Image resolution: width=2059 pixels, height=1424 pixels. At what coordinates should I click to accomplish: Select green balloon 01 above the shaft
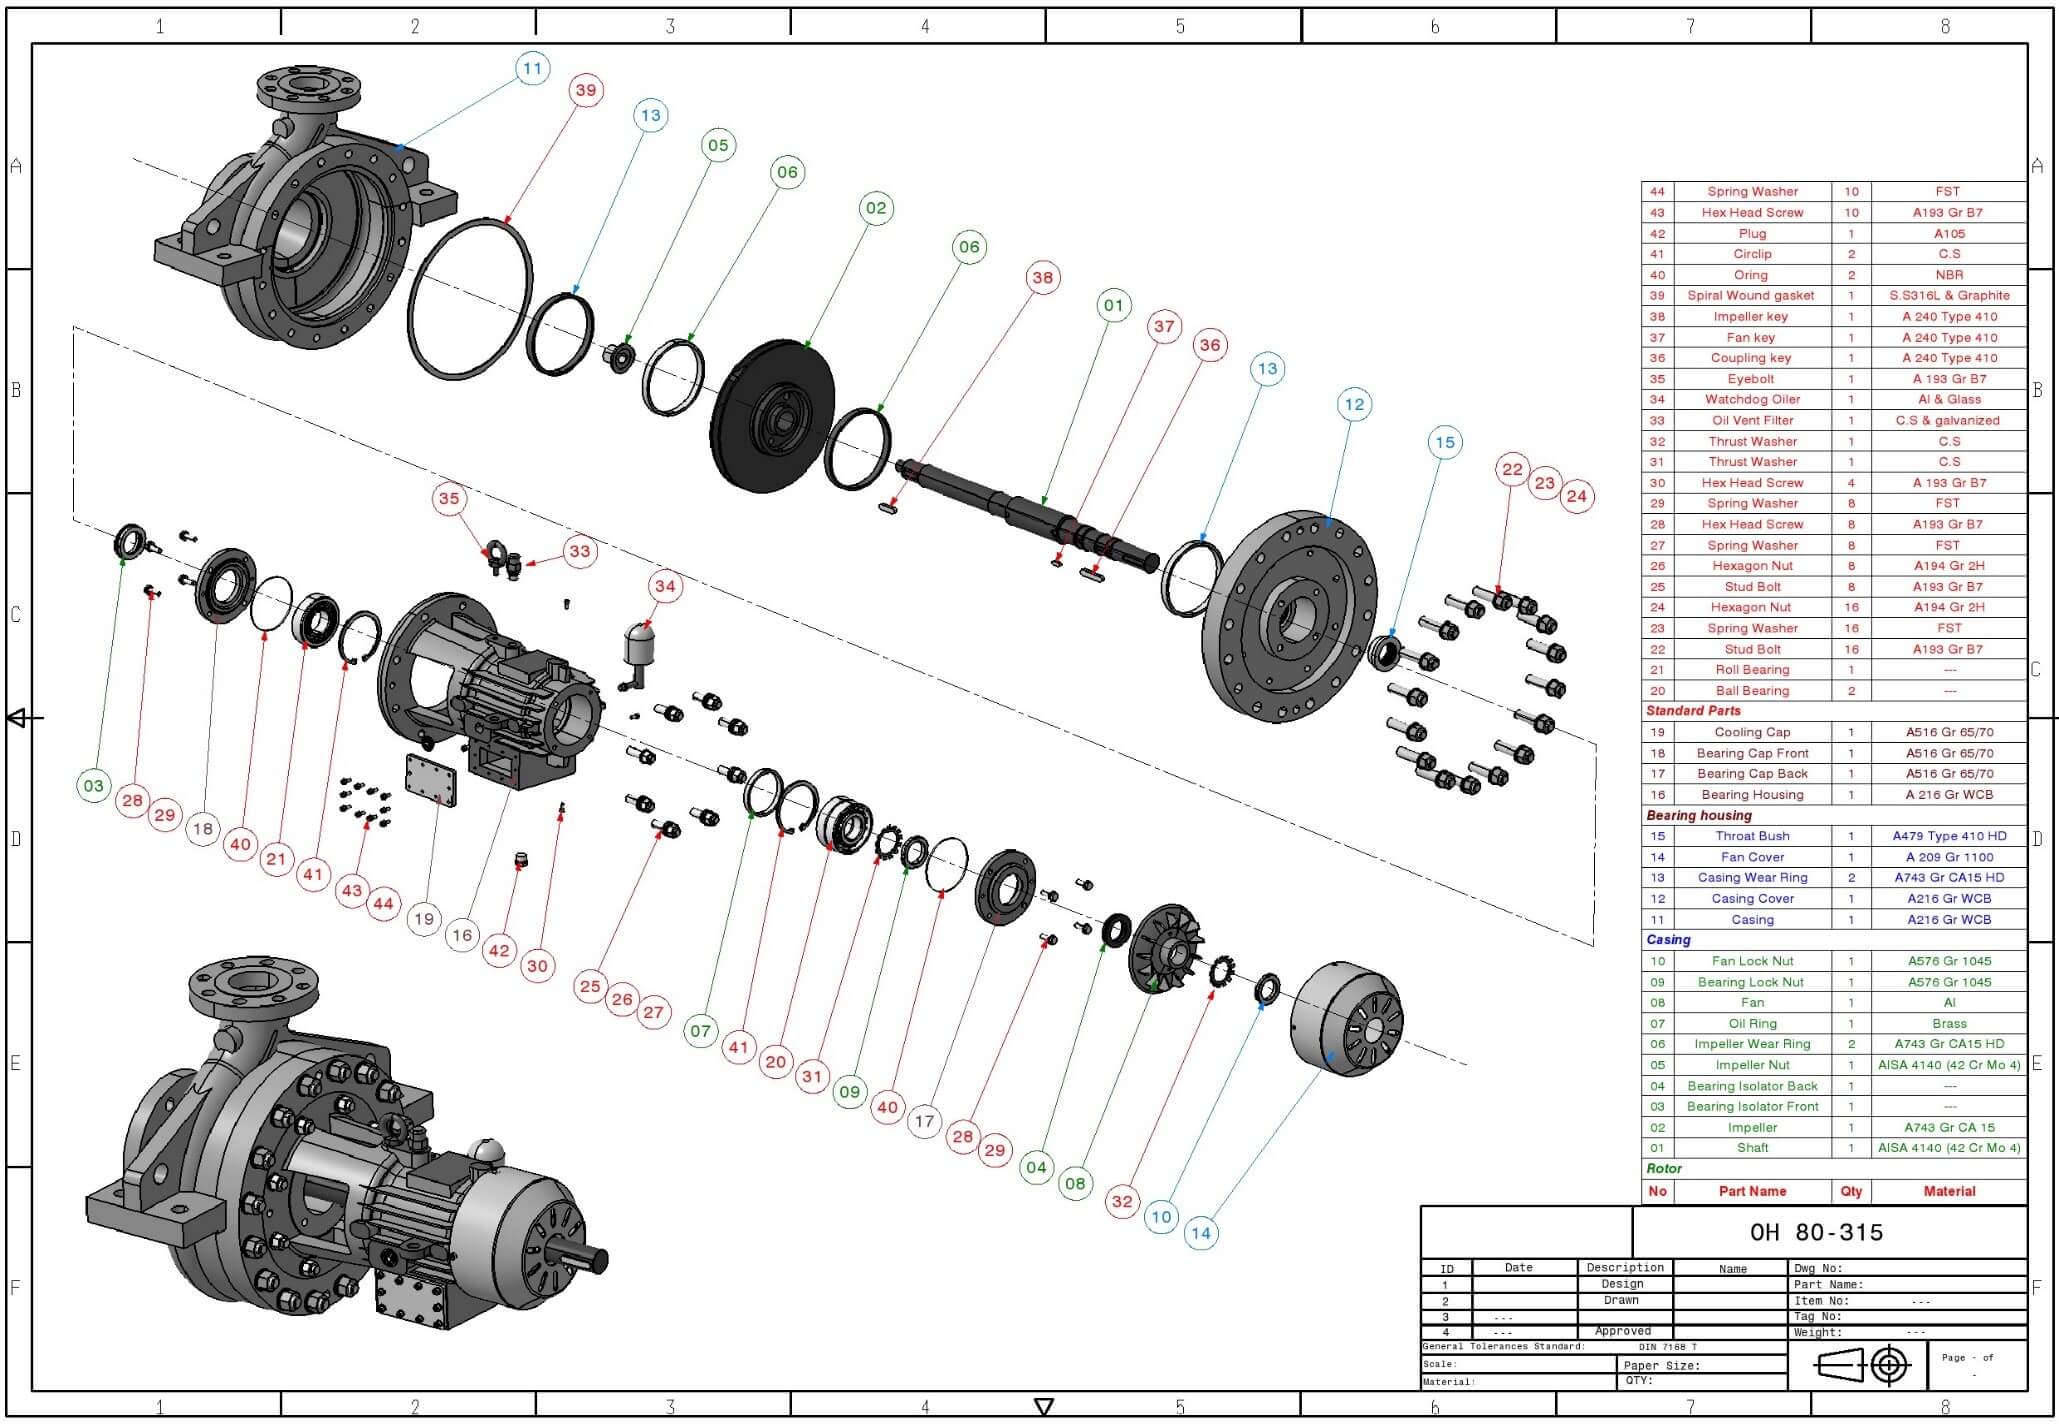pos(1114,305)
